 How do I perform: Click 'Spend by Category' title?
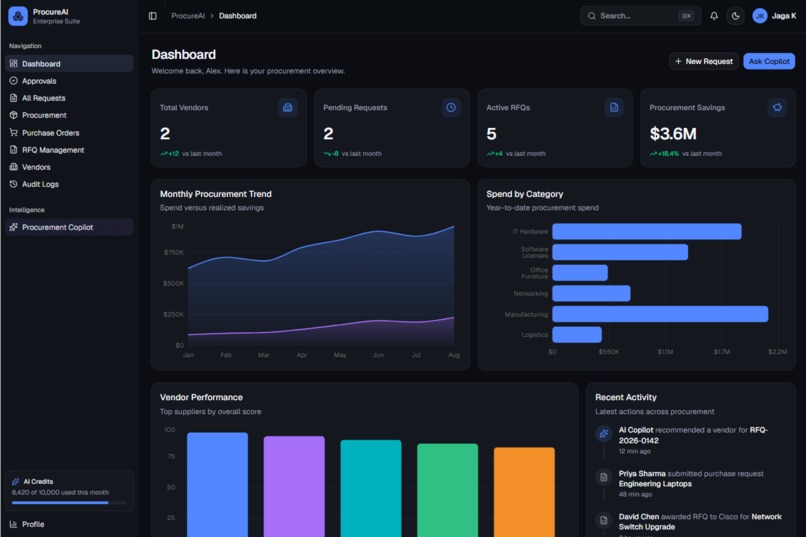pos(524,194)
